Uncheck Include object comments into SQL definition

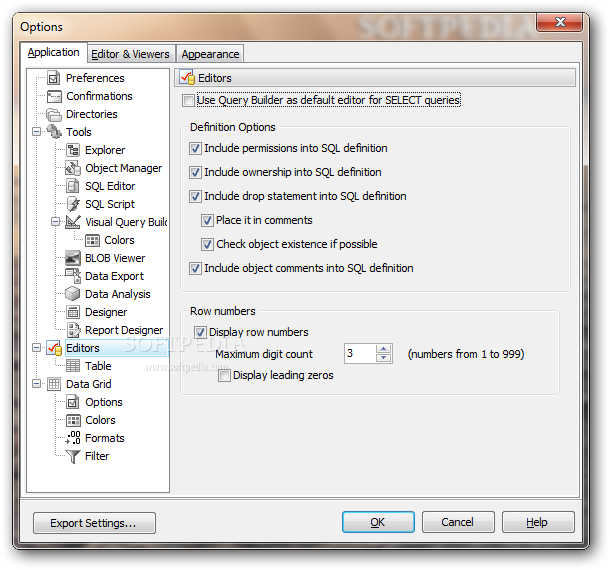[195, 268]
